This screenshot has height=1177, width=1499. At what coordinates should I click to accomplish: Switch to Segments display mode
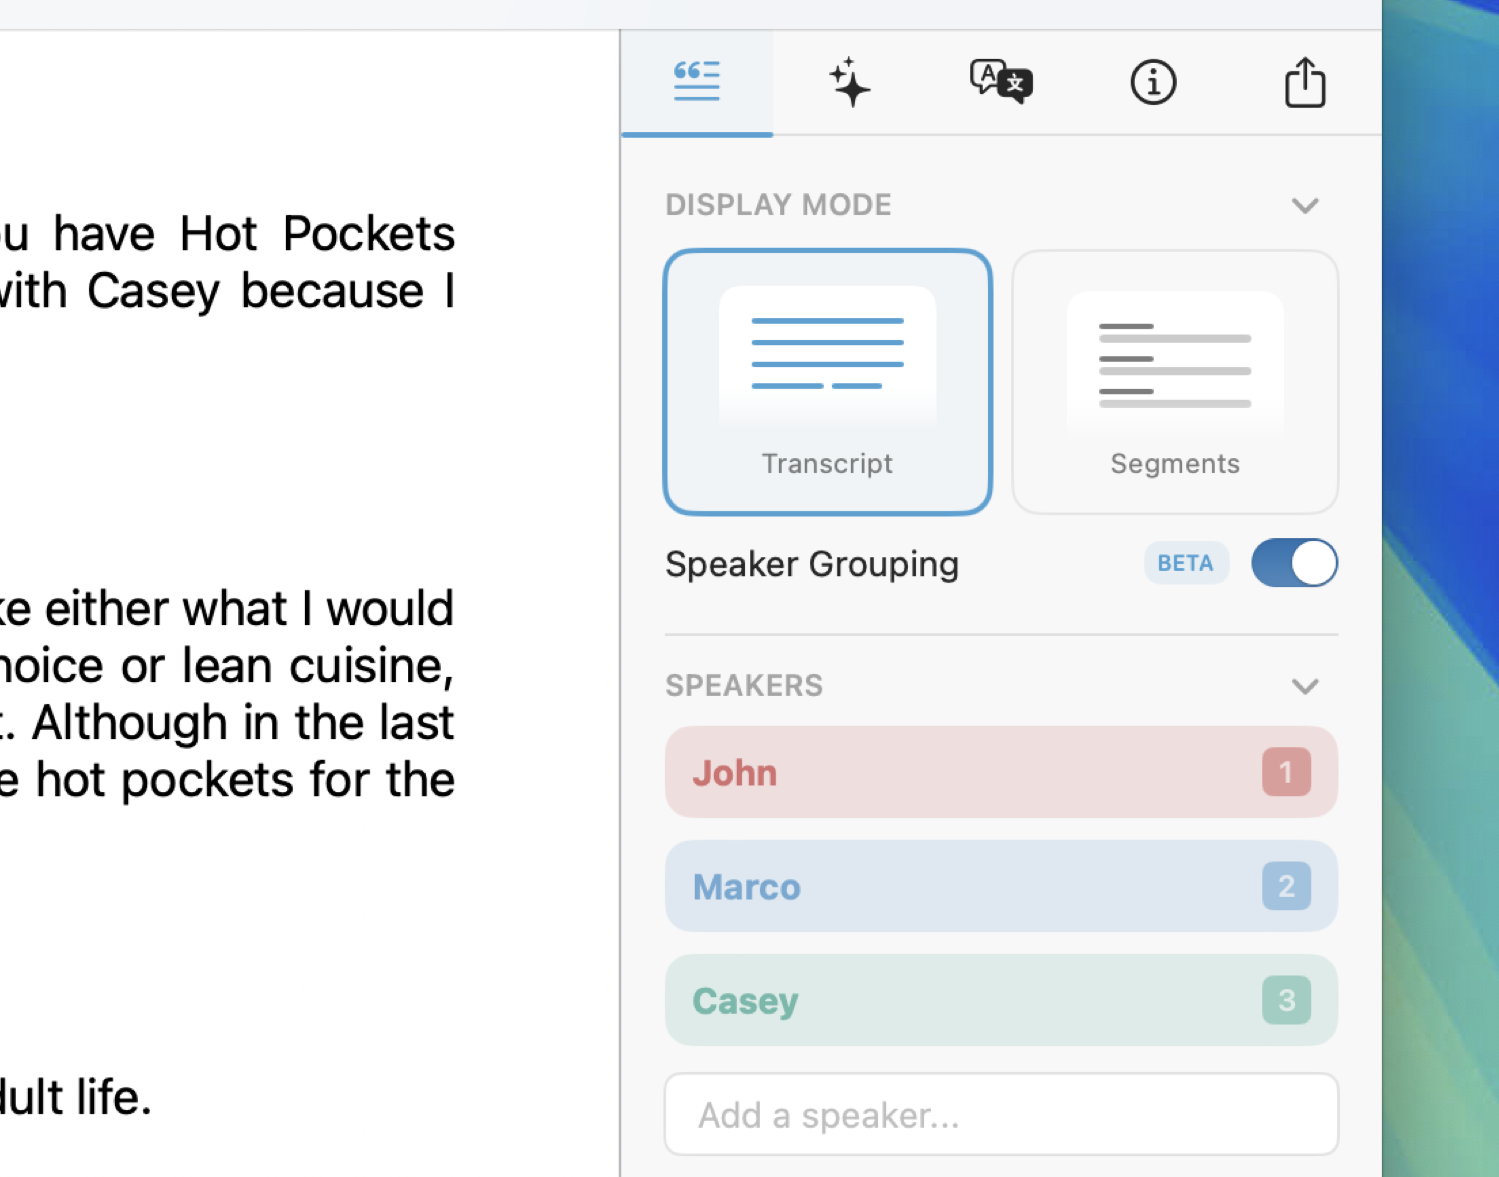pyautogui.click(x=1175, y=382)
